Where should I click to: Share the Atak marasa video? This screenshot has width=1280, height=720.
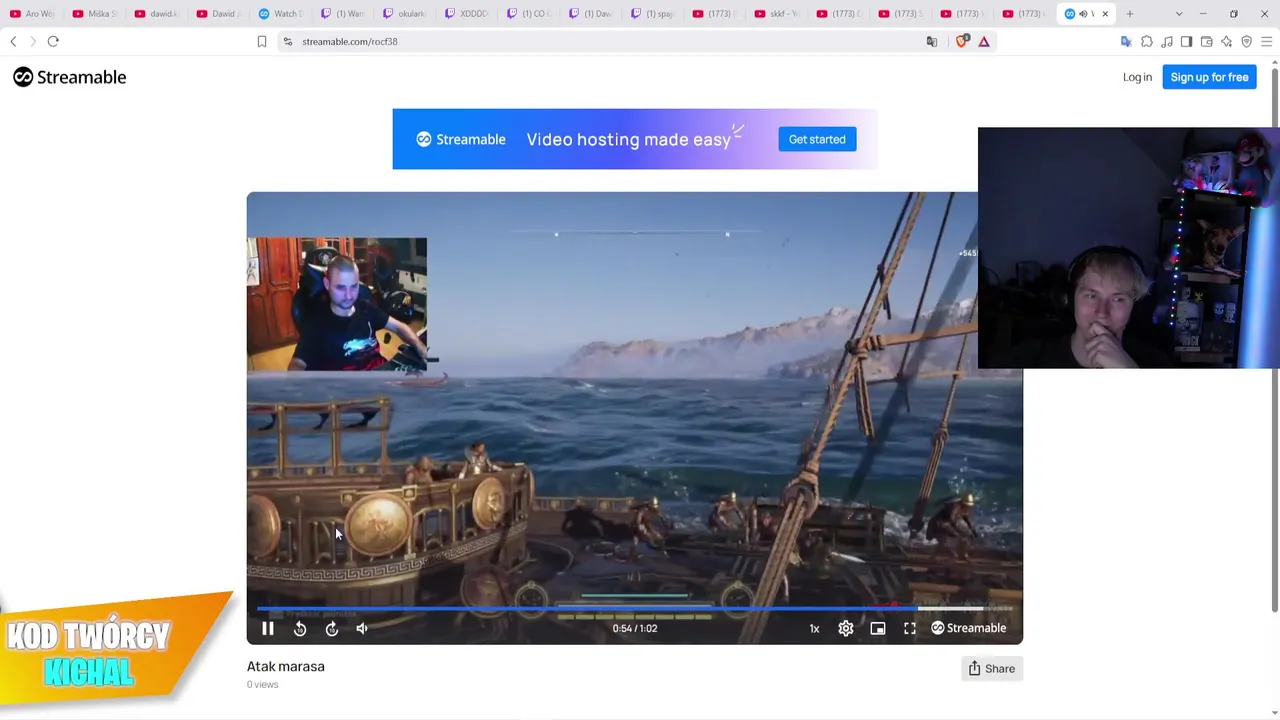point(992,669)
